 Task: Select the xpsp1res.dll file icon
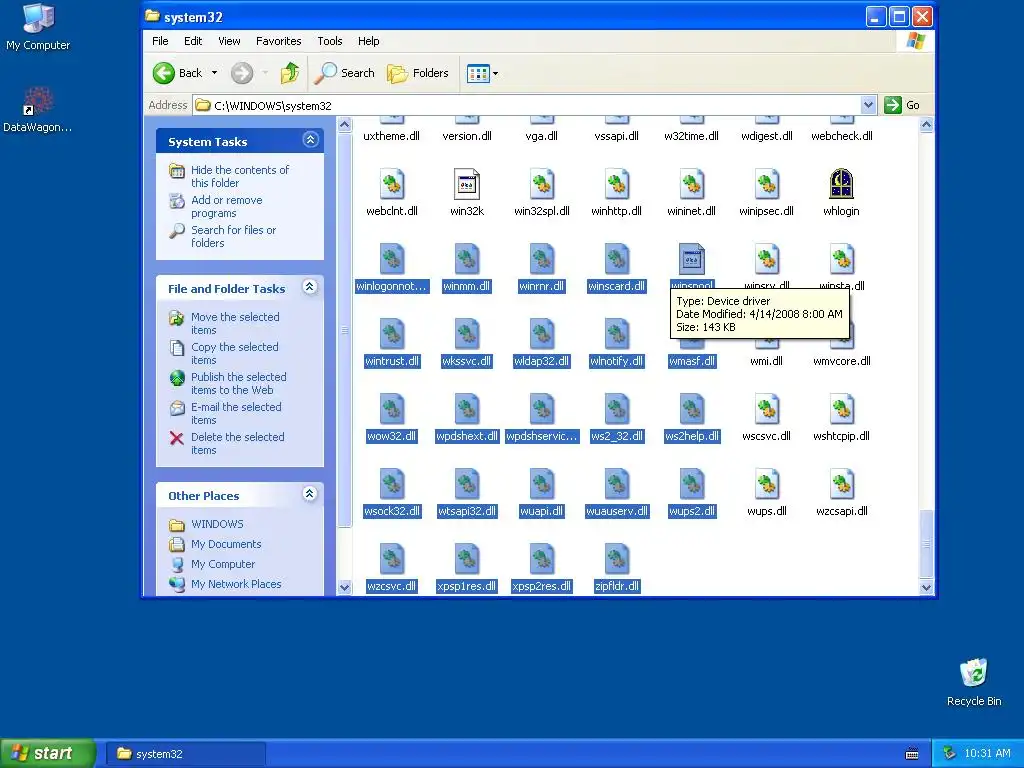click(467, 560)
